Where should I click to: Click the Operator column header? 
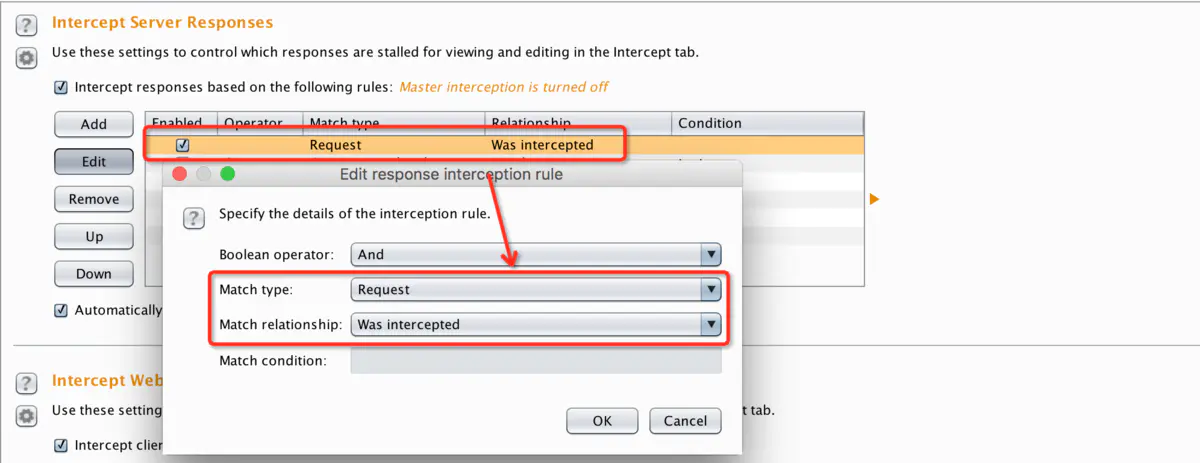pos(261,123)
